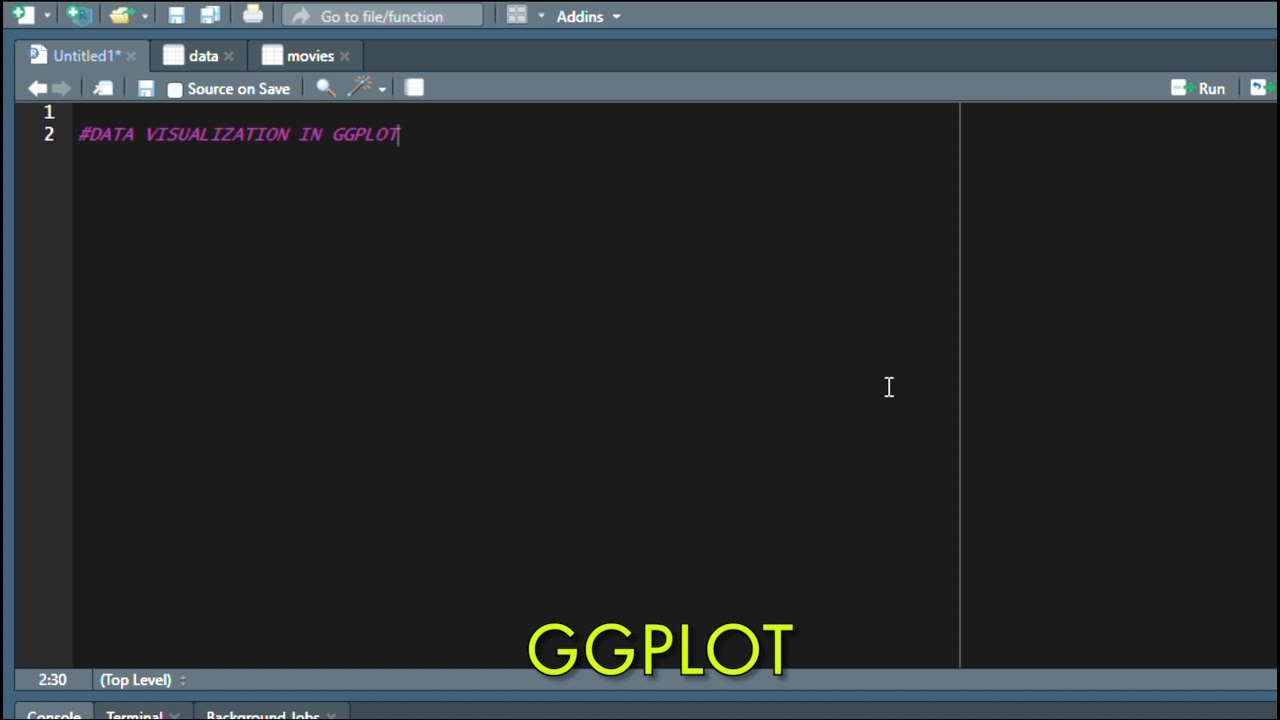Re-run the previous code region

pyautogui.click(x=1260, y=88)
